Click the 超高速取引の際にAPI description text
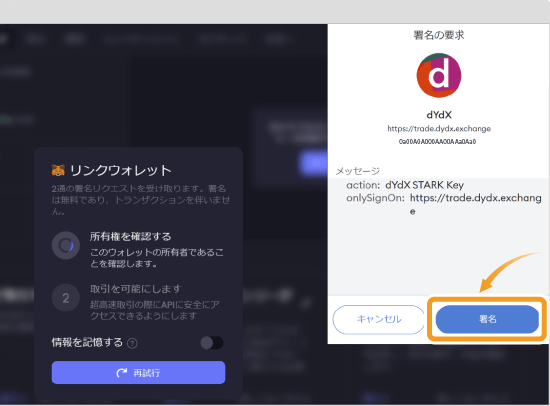This screenshot has height=406, width=550. point(155,310)
